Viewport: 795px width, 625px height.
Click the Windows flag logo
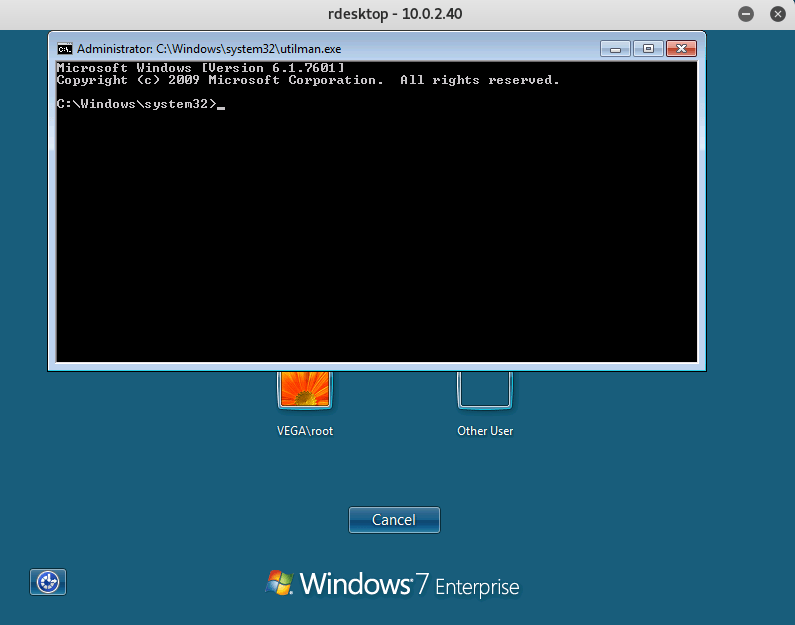point(279,582)
